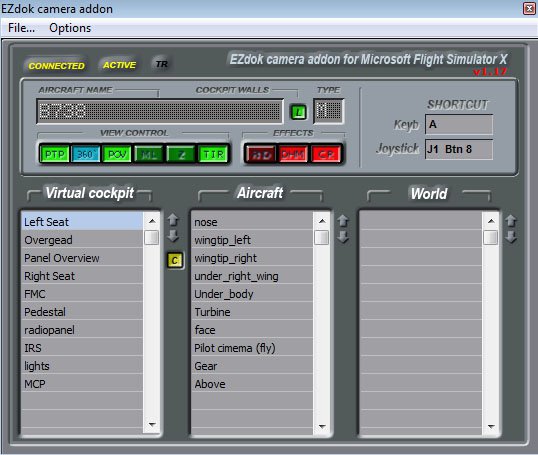Image resolution: width=538 pixels, height=455 pixels.
Task: Click the World list scrollbar thumb
Action: pos(491,237)
